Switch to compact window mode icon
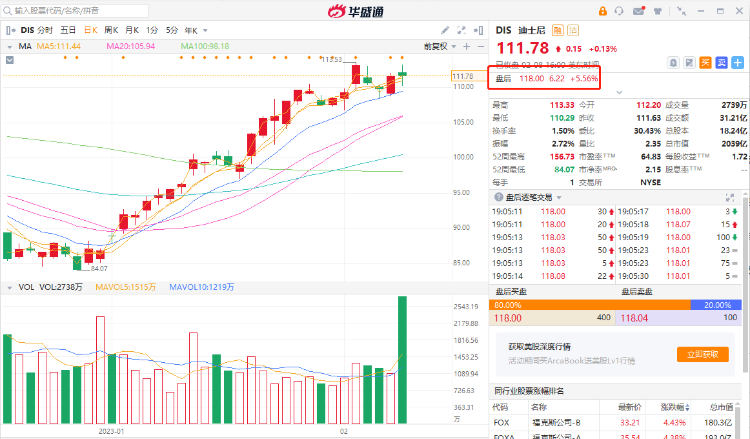The image size is (750, 439). coord(682,11)
